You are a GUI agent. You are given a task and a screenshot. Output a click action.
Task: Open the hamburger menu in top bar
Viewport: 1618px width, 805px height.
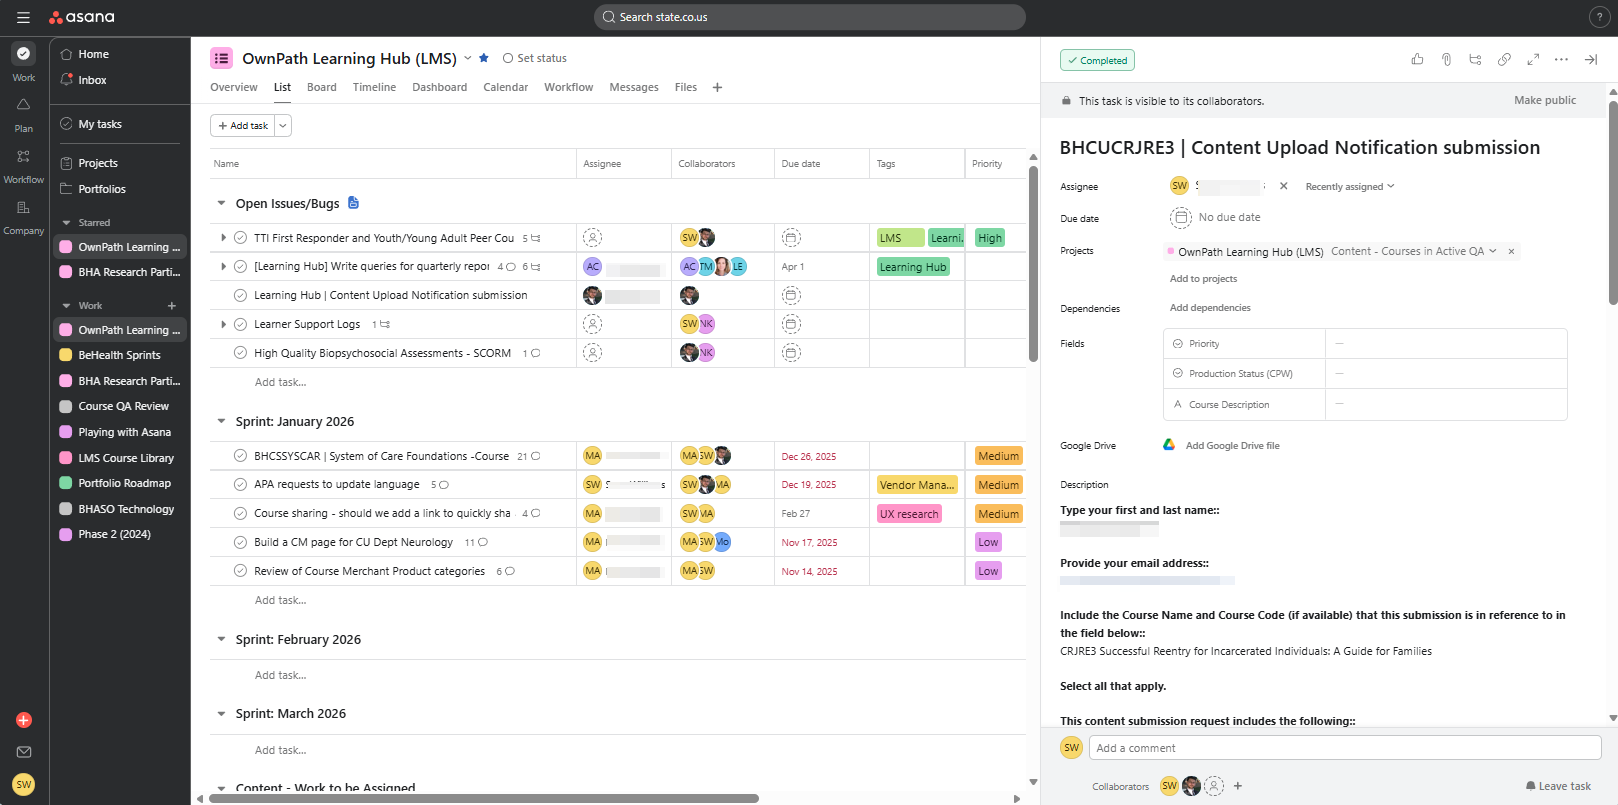(23, 17)
